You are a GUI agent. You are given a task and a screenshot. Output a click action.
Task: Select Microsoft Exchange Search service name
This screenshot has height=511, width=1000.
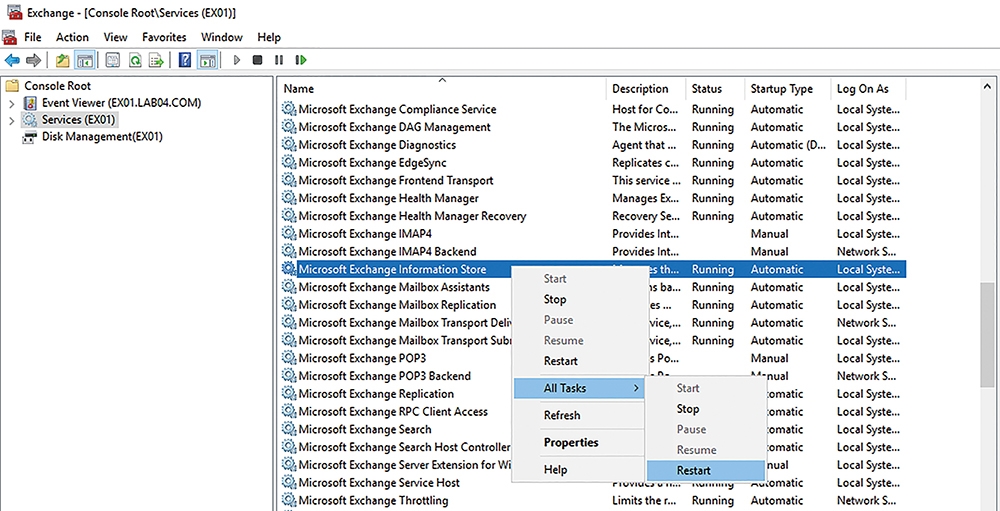(365, 429)
